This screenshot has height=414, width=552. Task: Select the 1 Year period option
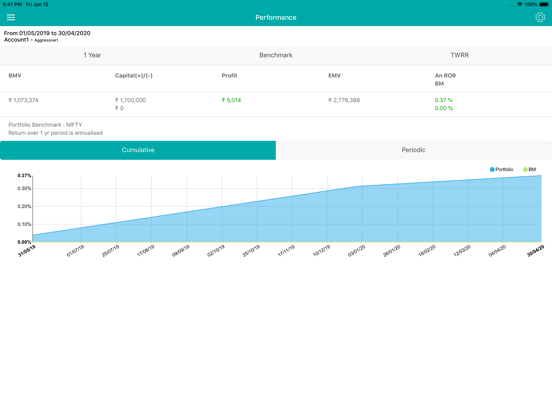[92, 55]
